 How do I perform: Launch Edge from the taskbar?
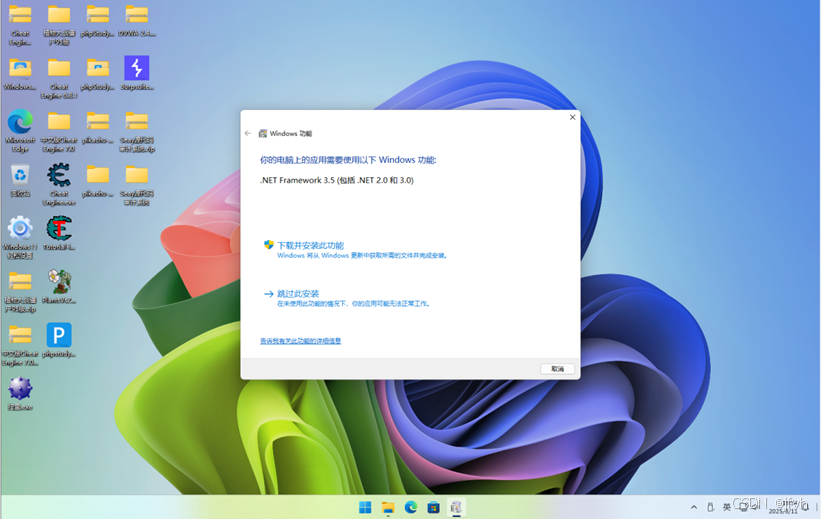(410, 507)
